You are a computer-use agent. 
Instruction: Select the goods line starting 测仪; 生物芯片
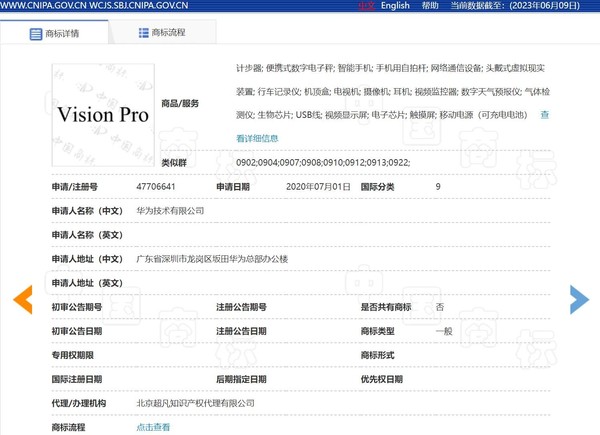point(382,115)
